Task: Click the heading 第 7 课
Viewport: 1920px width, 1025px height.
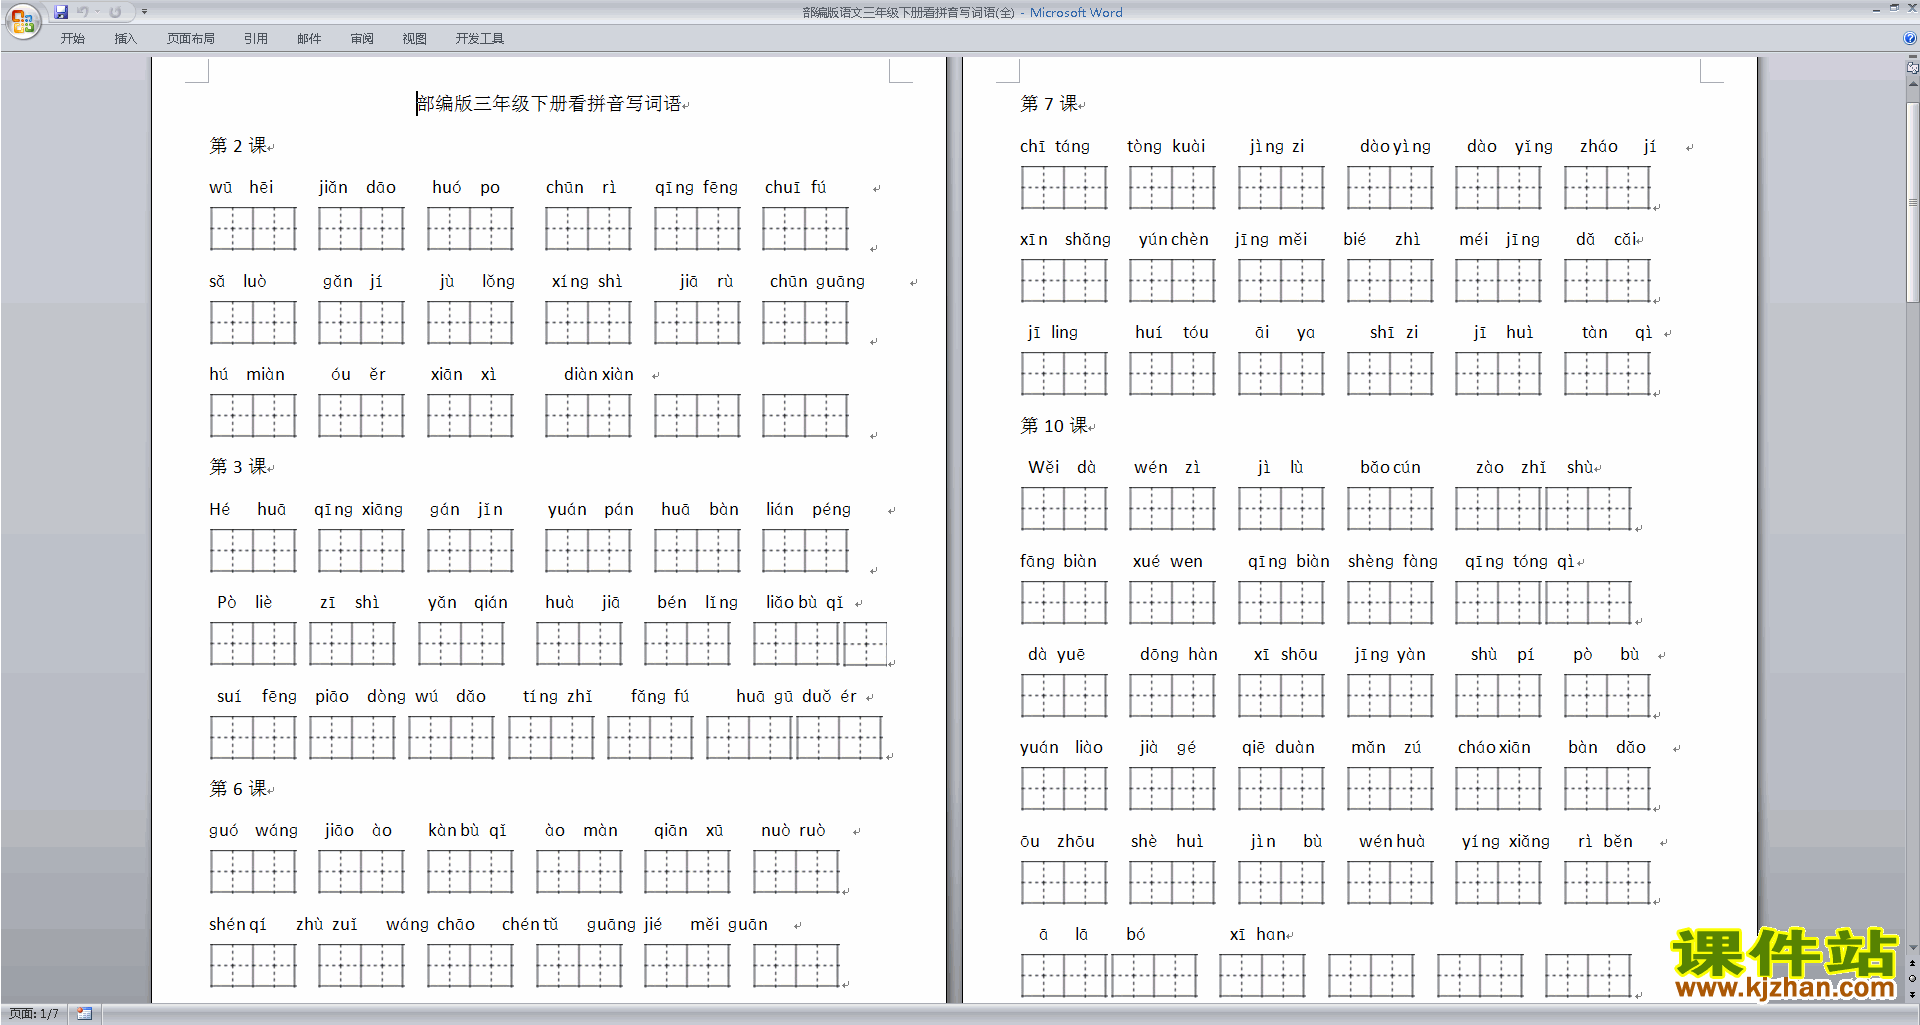Action: pos(1049,104)
